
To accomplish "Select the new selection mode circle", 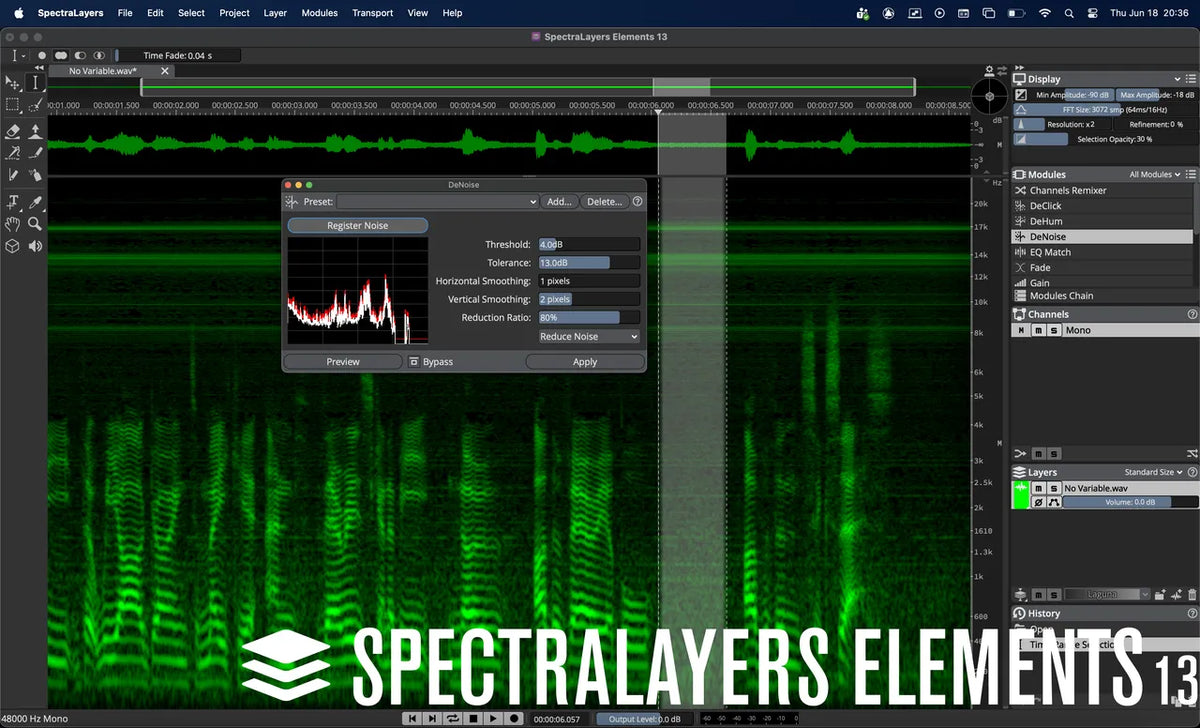I will 42,56.
